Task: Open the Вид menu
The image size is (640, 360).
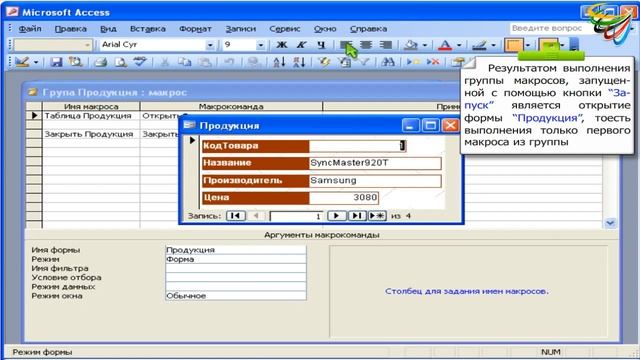Action: (x=108, y=29)
